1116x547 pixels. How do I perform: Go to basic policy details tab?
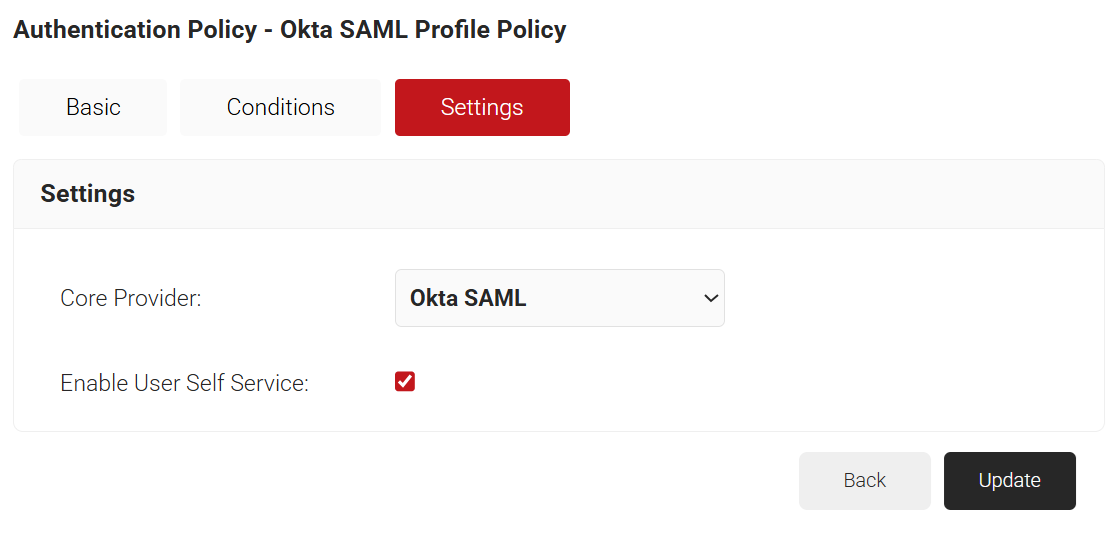tap(93, 107)
